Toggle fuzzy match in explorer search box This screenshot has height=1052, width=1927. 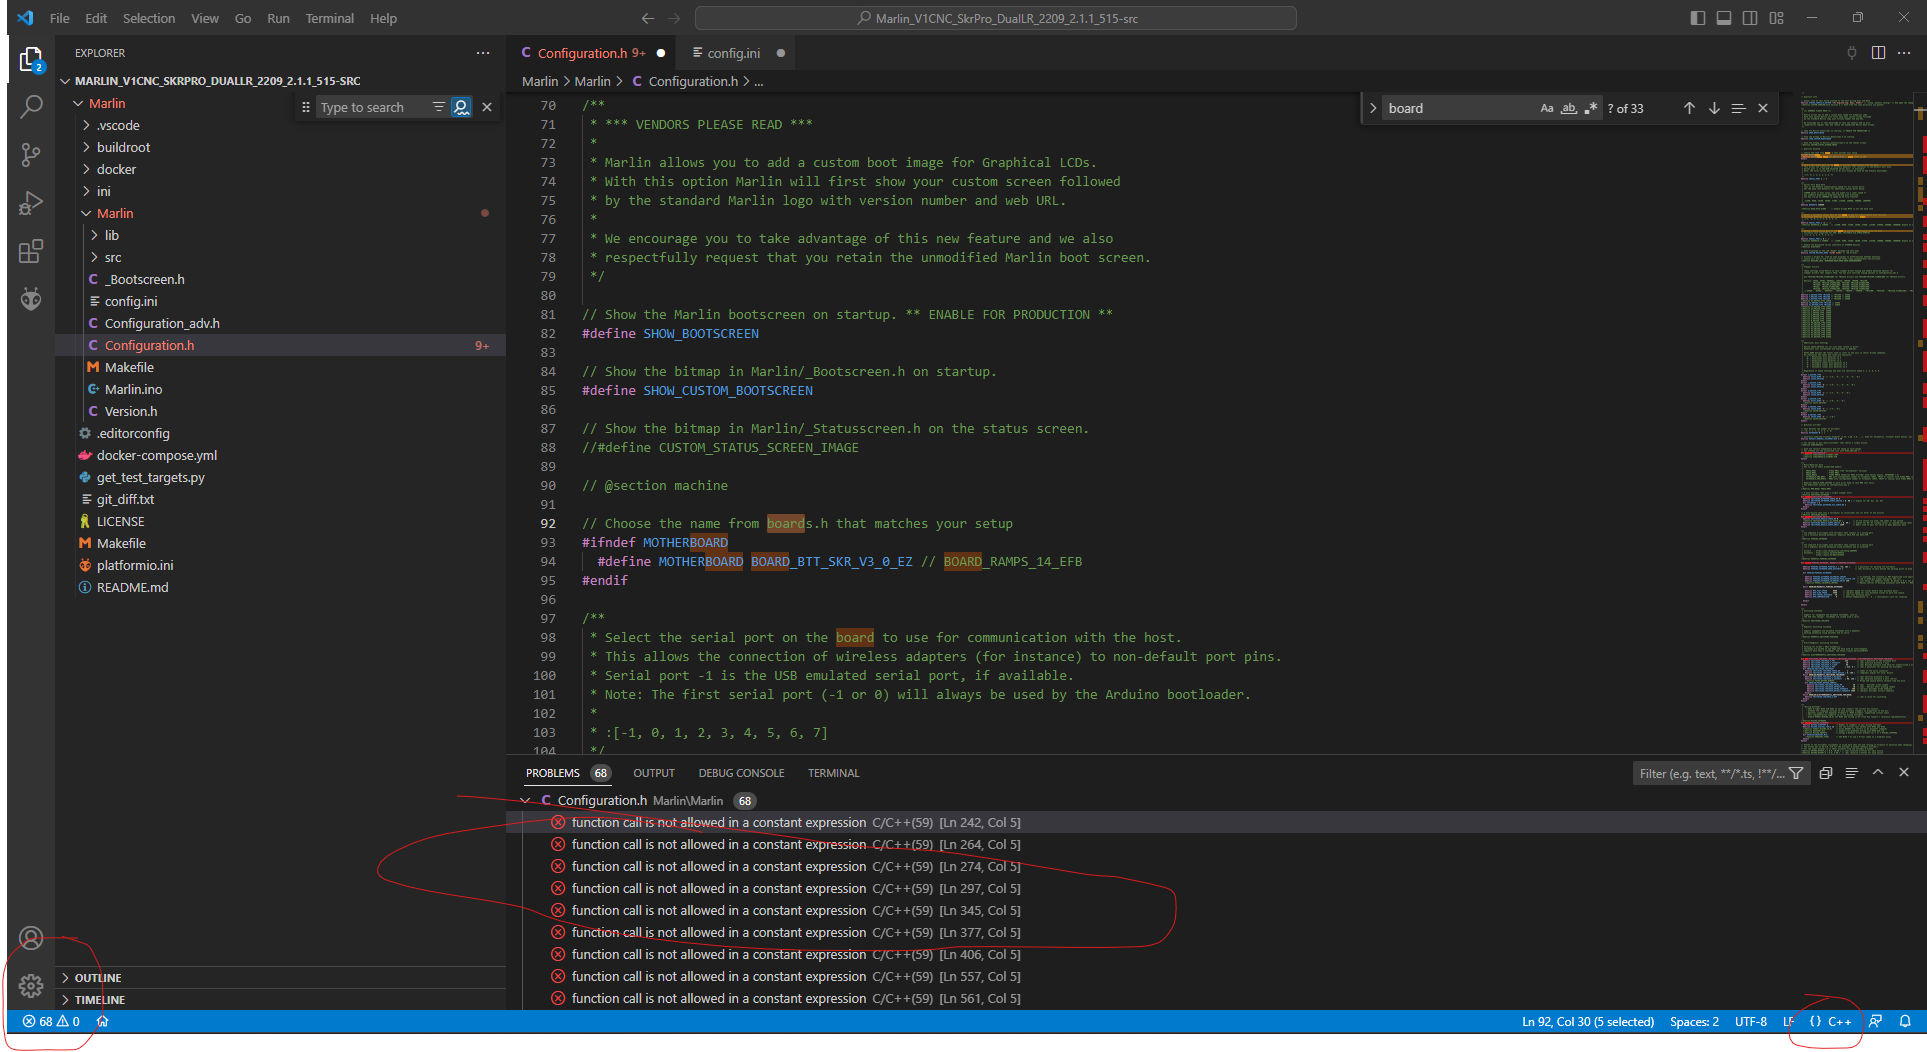(461, 107)
